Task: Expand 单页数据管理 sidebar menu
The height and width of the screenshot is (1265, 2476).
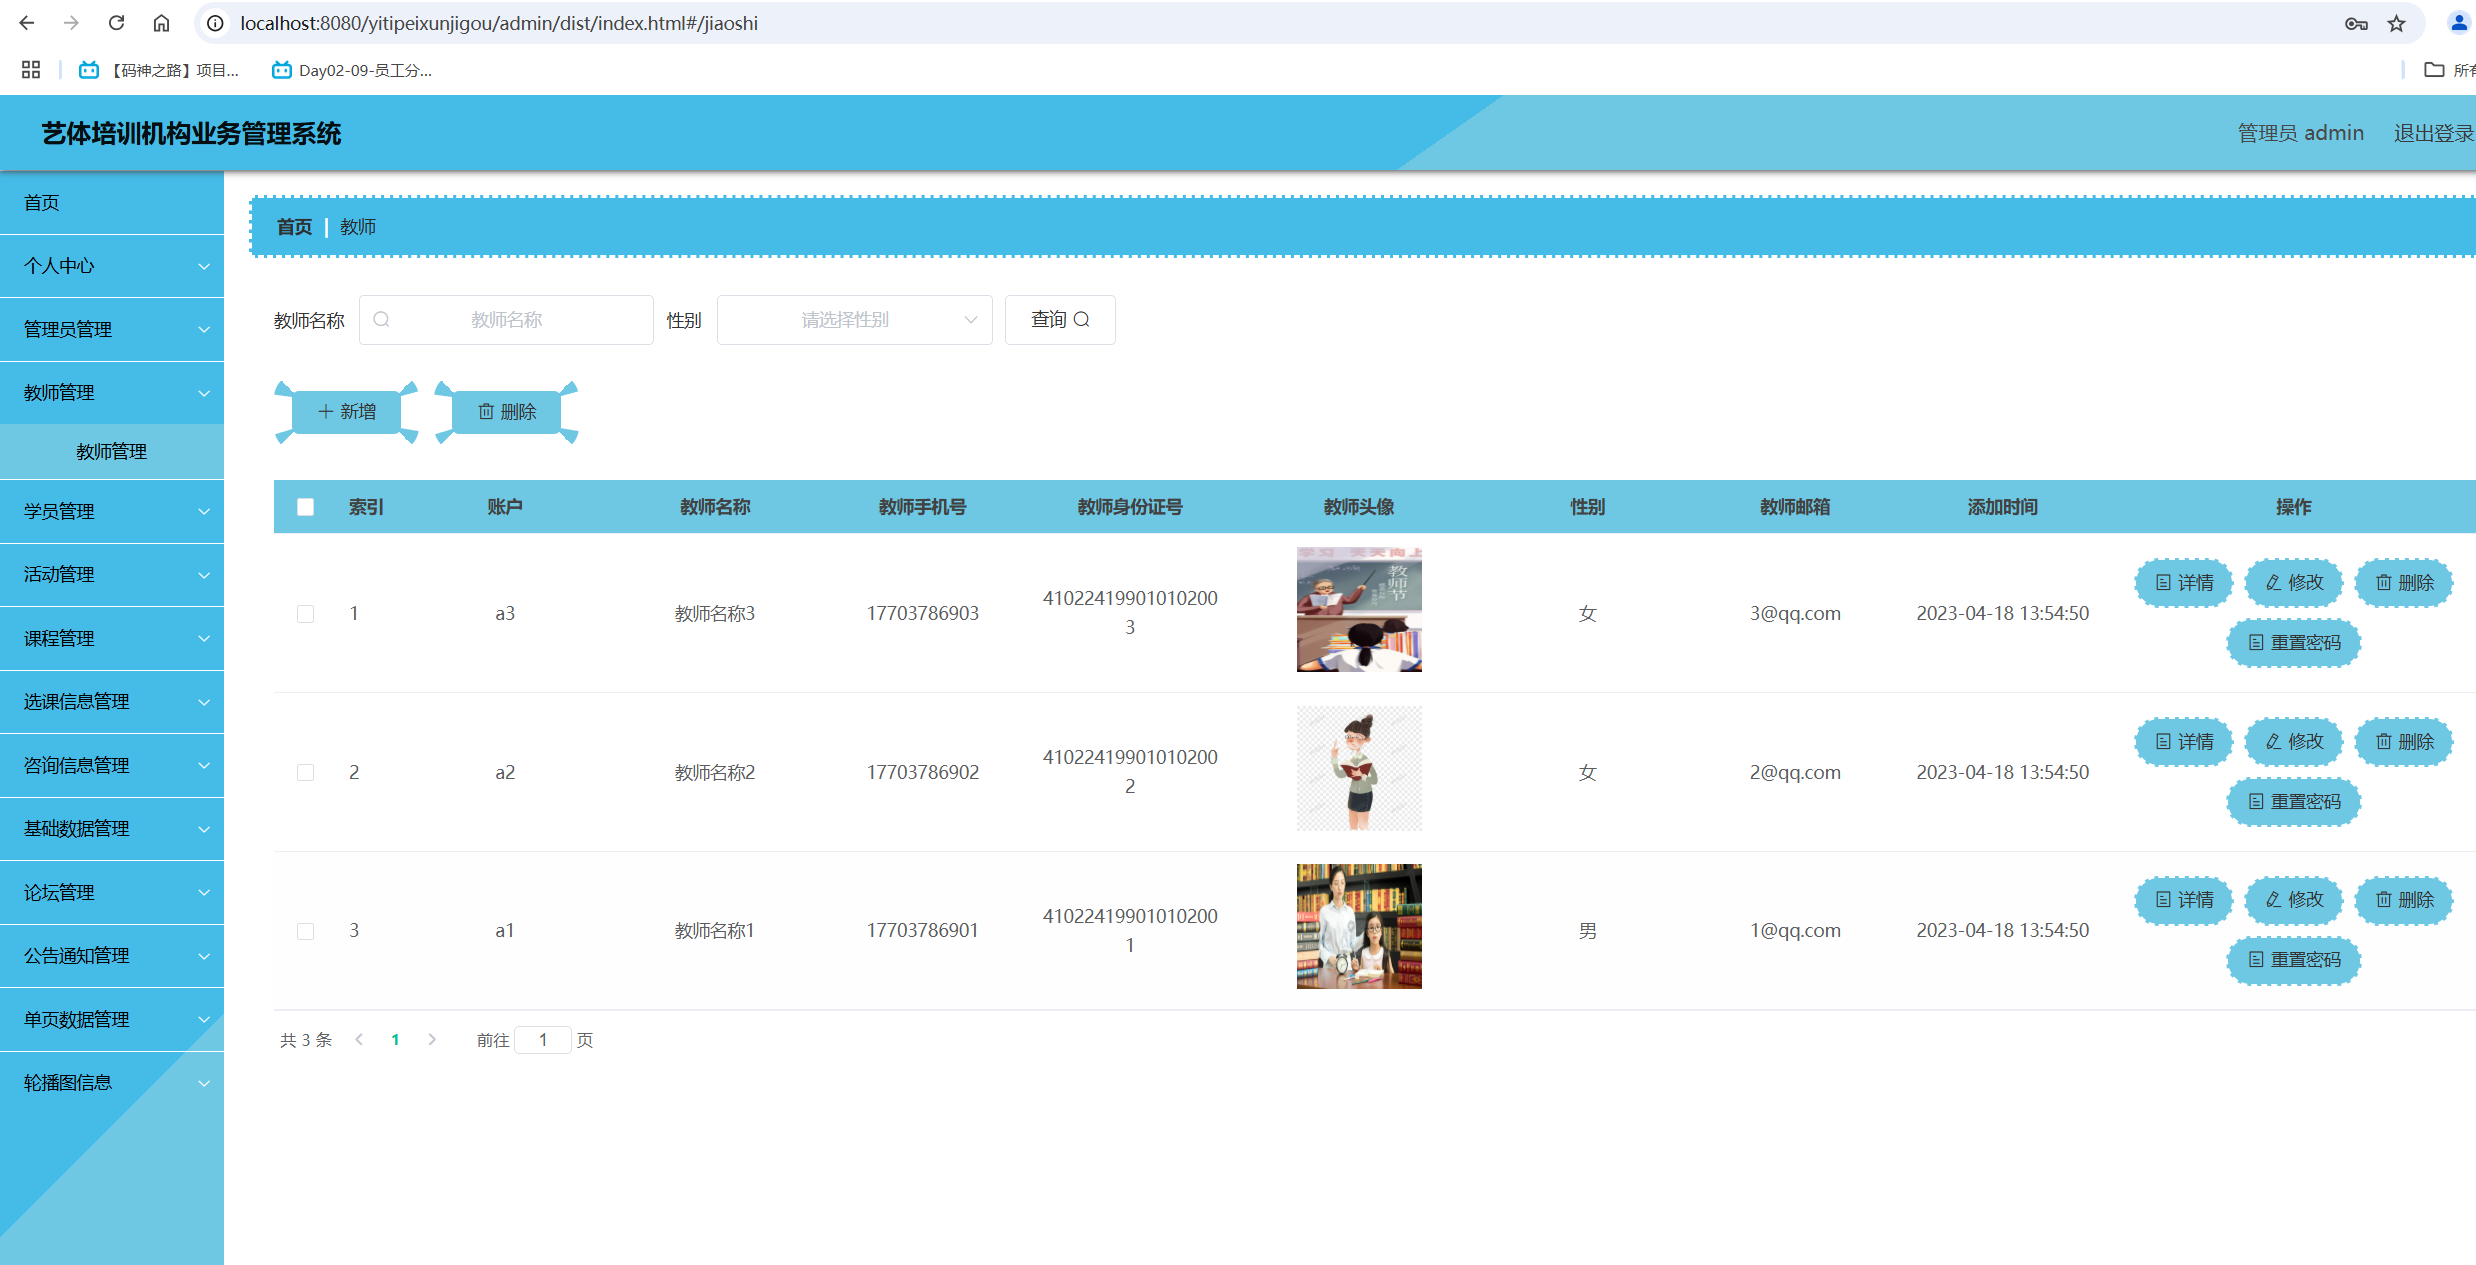Action: click(x=112, y=1020)
